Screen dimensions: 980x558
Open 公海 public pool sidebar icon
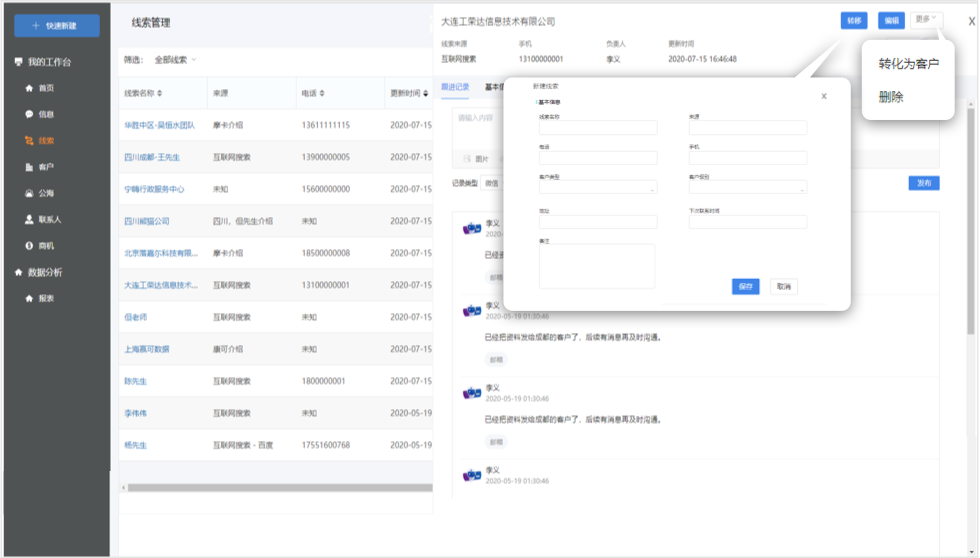coord(29,193)
